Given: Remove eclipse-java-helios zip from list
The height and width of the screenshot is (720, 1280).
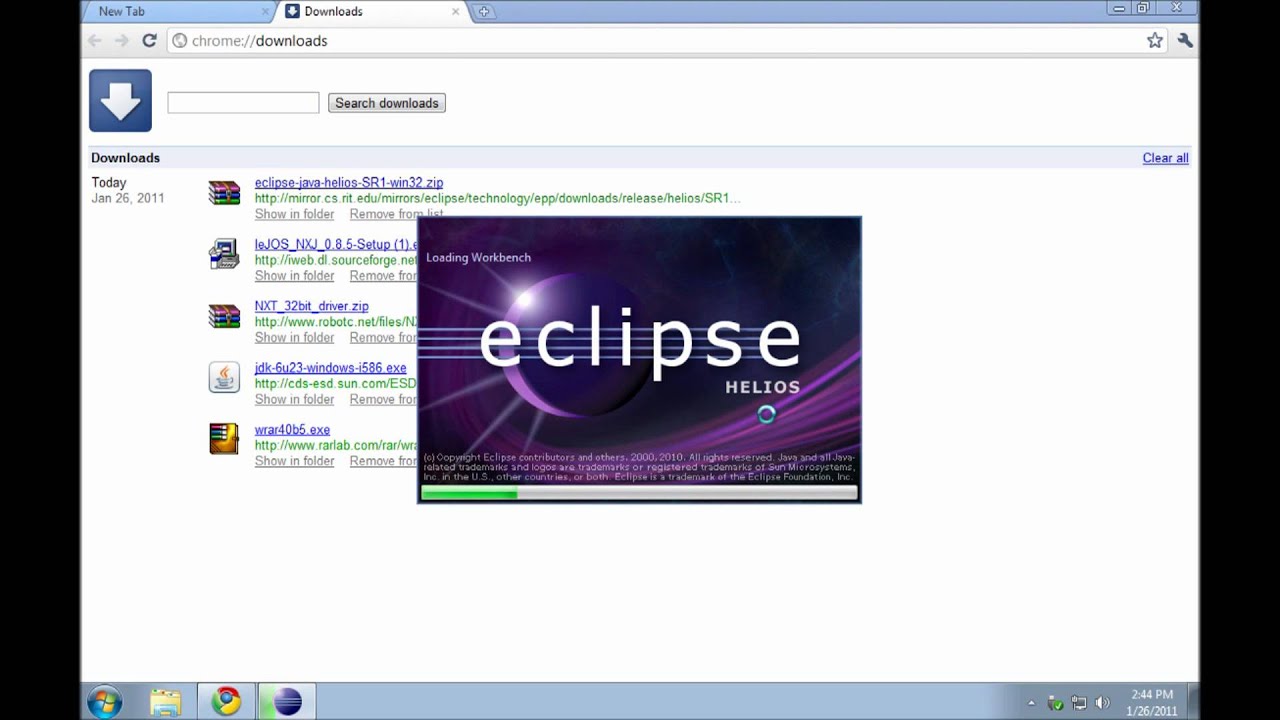Looking at the screenshot, I should coord(396,214).
